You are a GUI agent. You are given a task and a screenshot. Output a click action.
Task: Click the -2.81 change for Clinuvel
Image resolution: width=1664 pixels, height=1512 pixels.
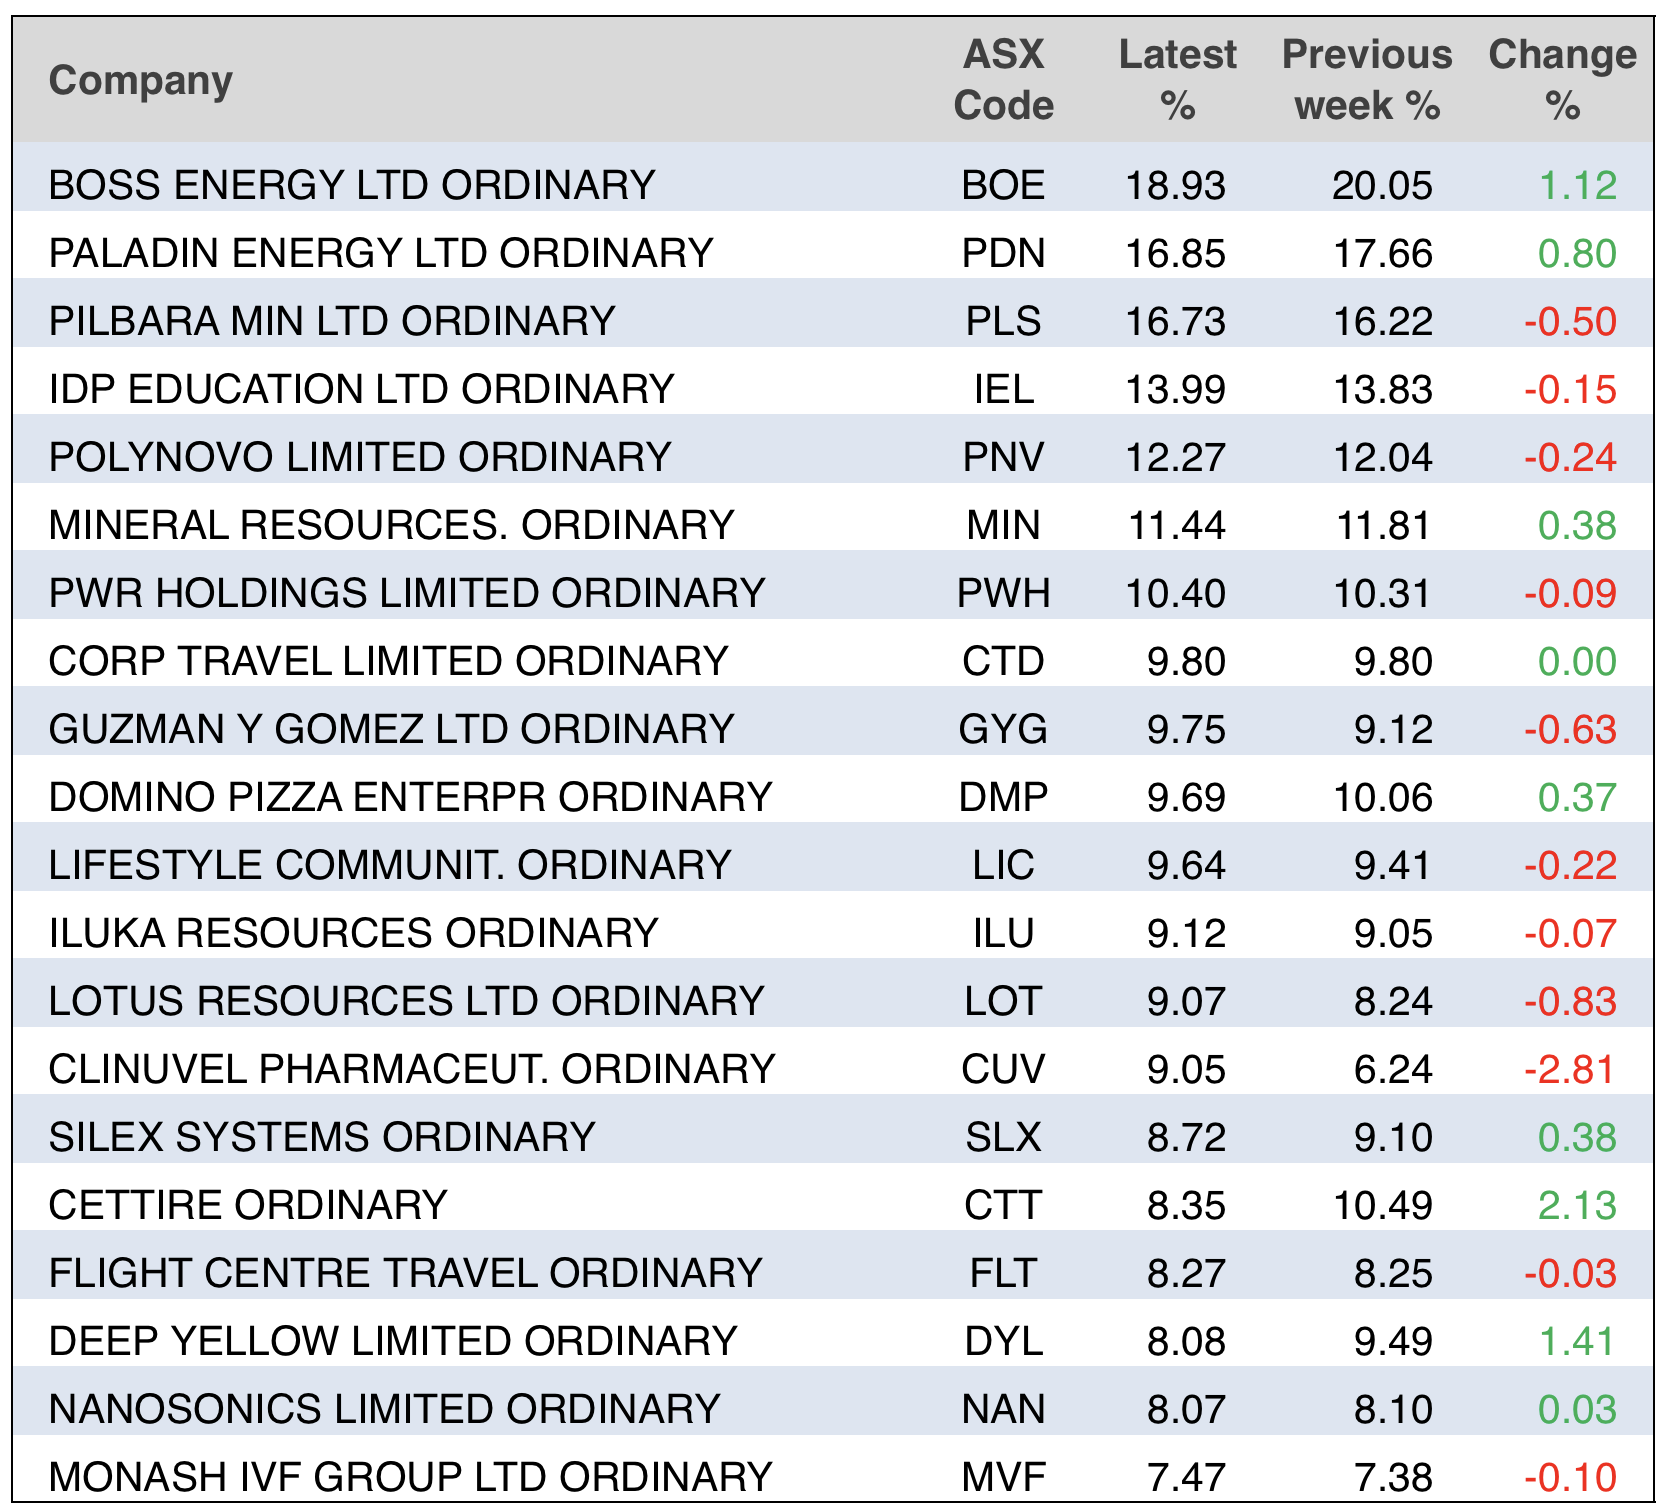pyautogui.click(x=1570, y=1069)
